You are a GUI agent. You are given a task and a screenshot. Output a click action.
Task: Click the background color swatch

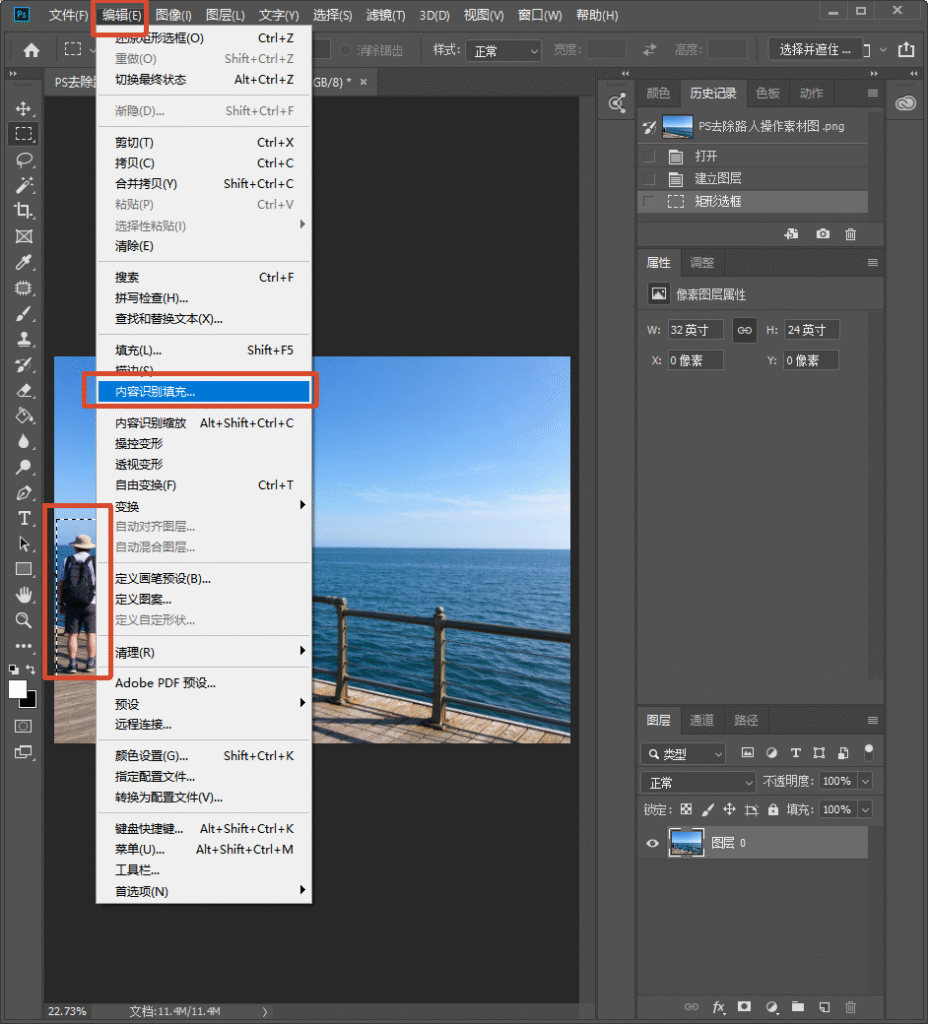click(x=30, y=701)
